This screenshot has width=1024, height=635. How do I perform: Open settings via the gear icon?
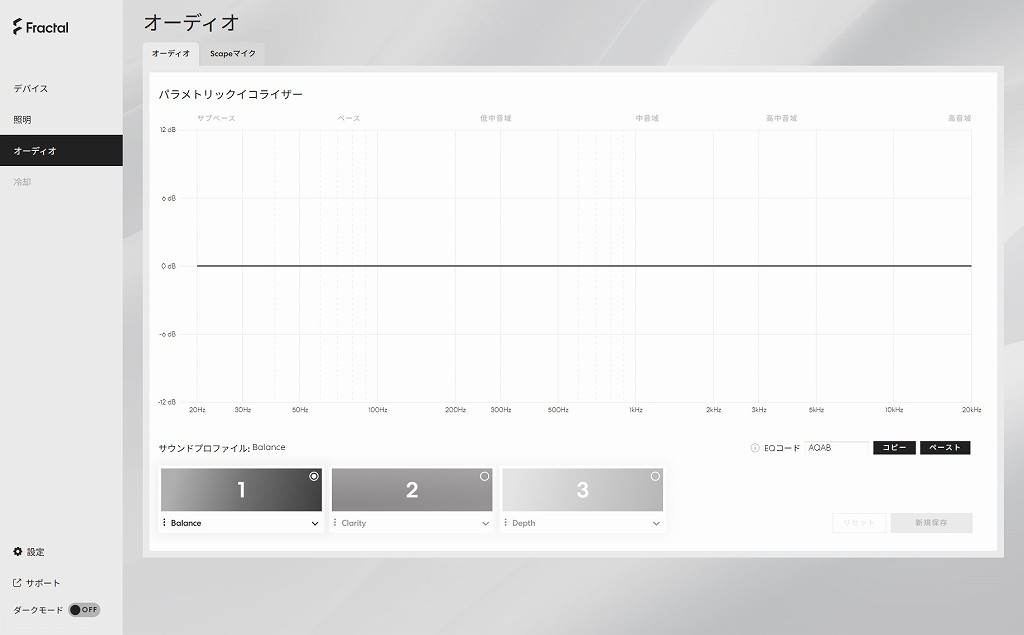18,551
